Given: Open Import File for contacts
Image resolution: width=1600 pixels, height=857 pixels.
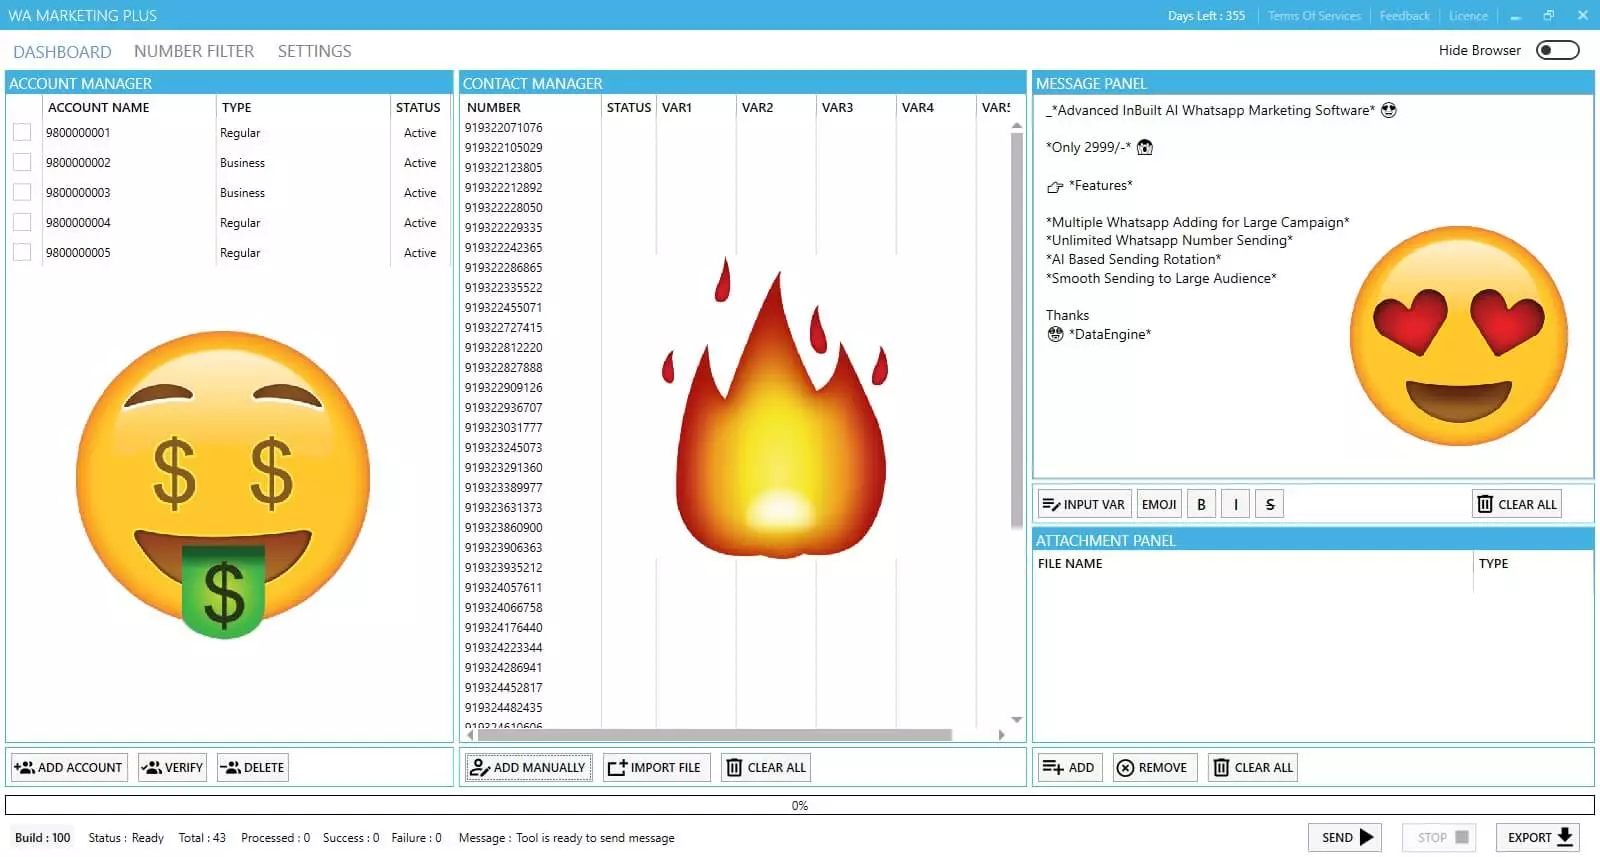Looking at the screenshot, I should coord(656,768).
